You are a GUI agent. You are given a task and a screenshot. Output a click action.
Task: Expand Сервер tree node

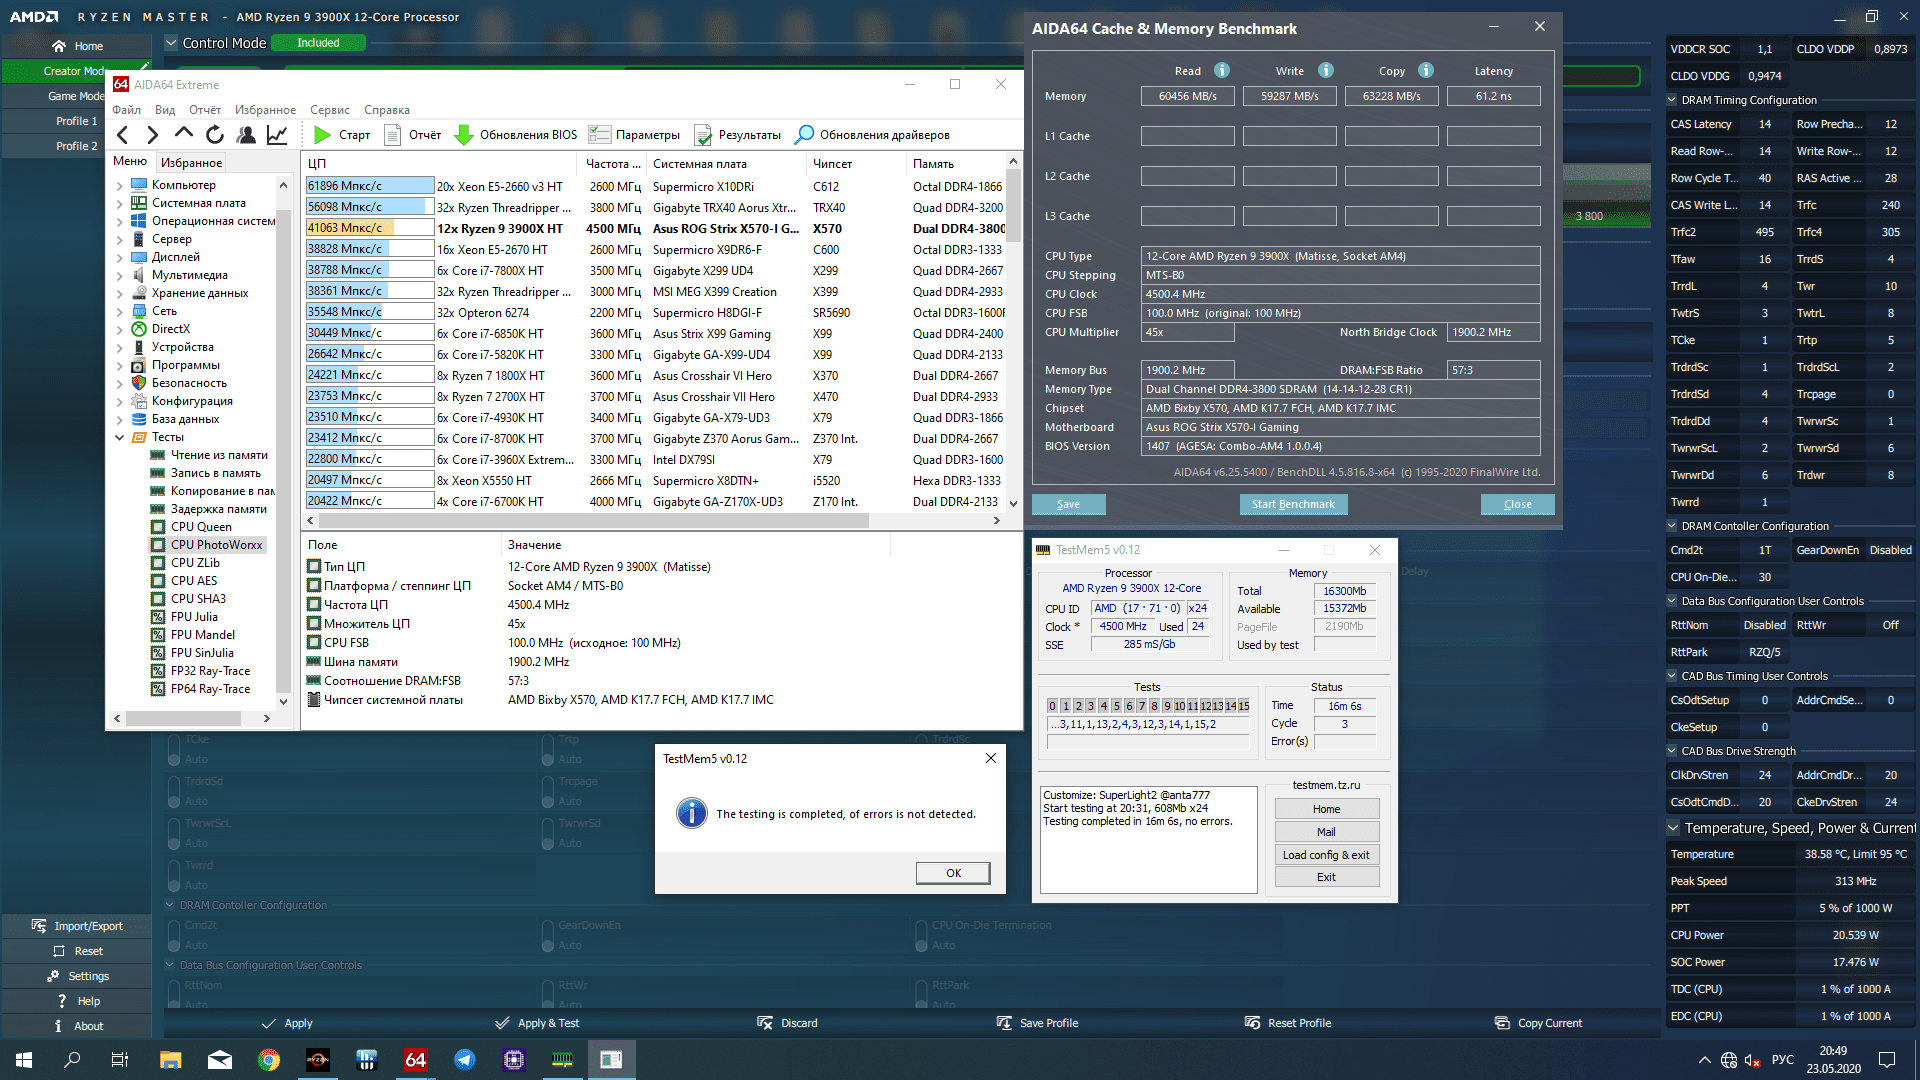pos(119,239)
